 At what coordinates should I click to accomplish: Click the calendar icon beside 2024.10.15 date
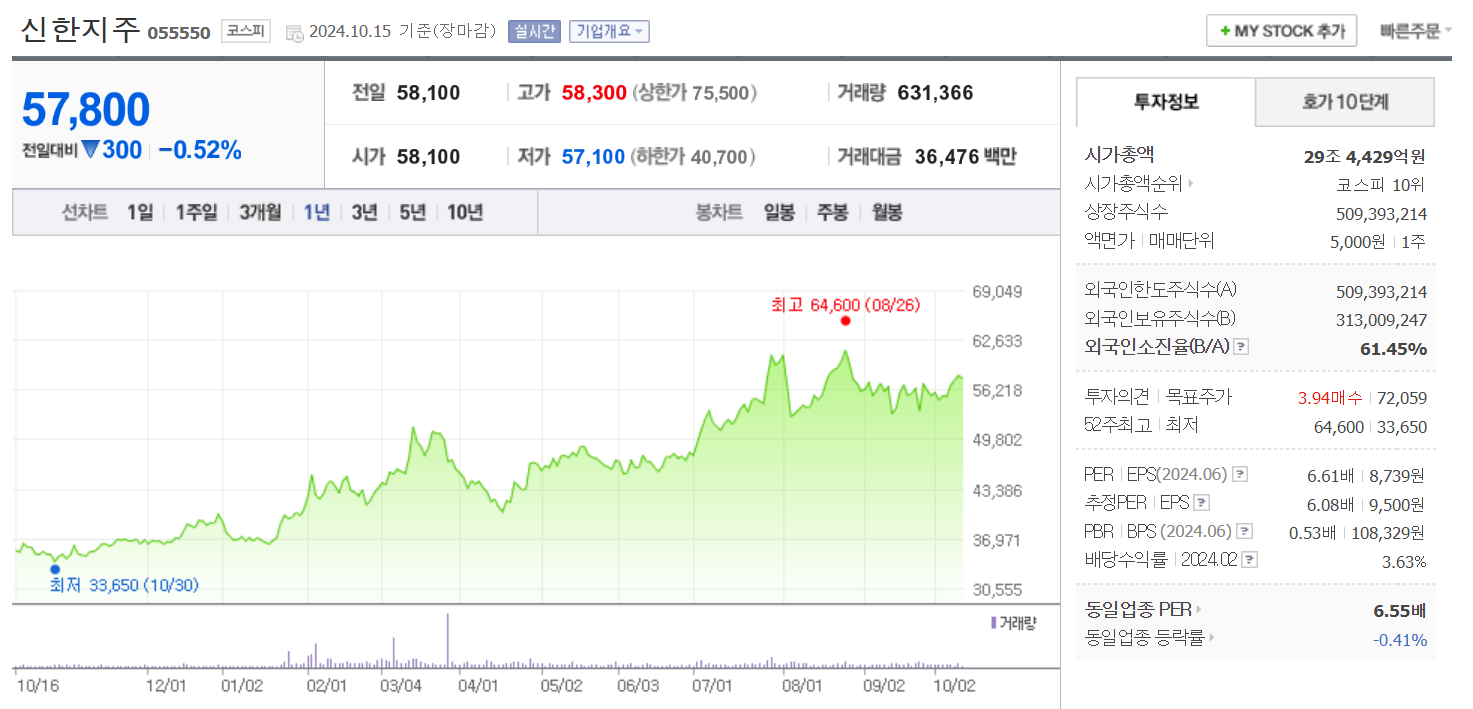click(x=295, y=33)
